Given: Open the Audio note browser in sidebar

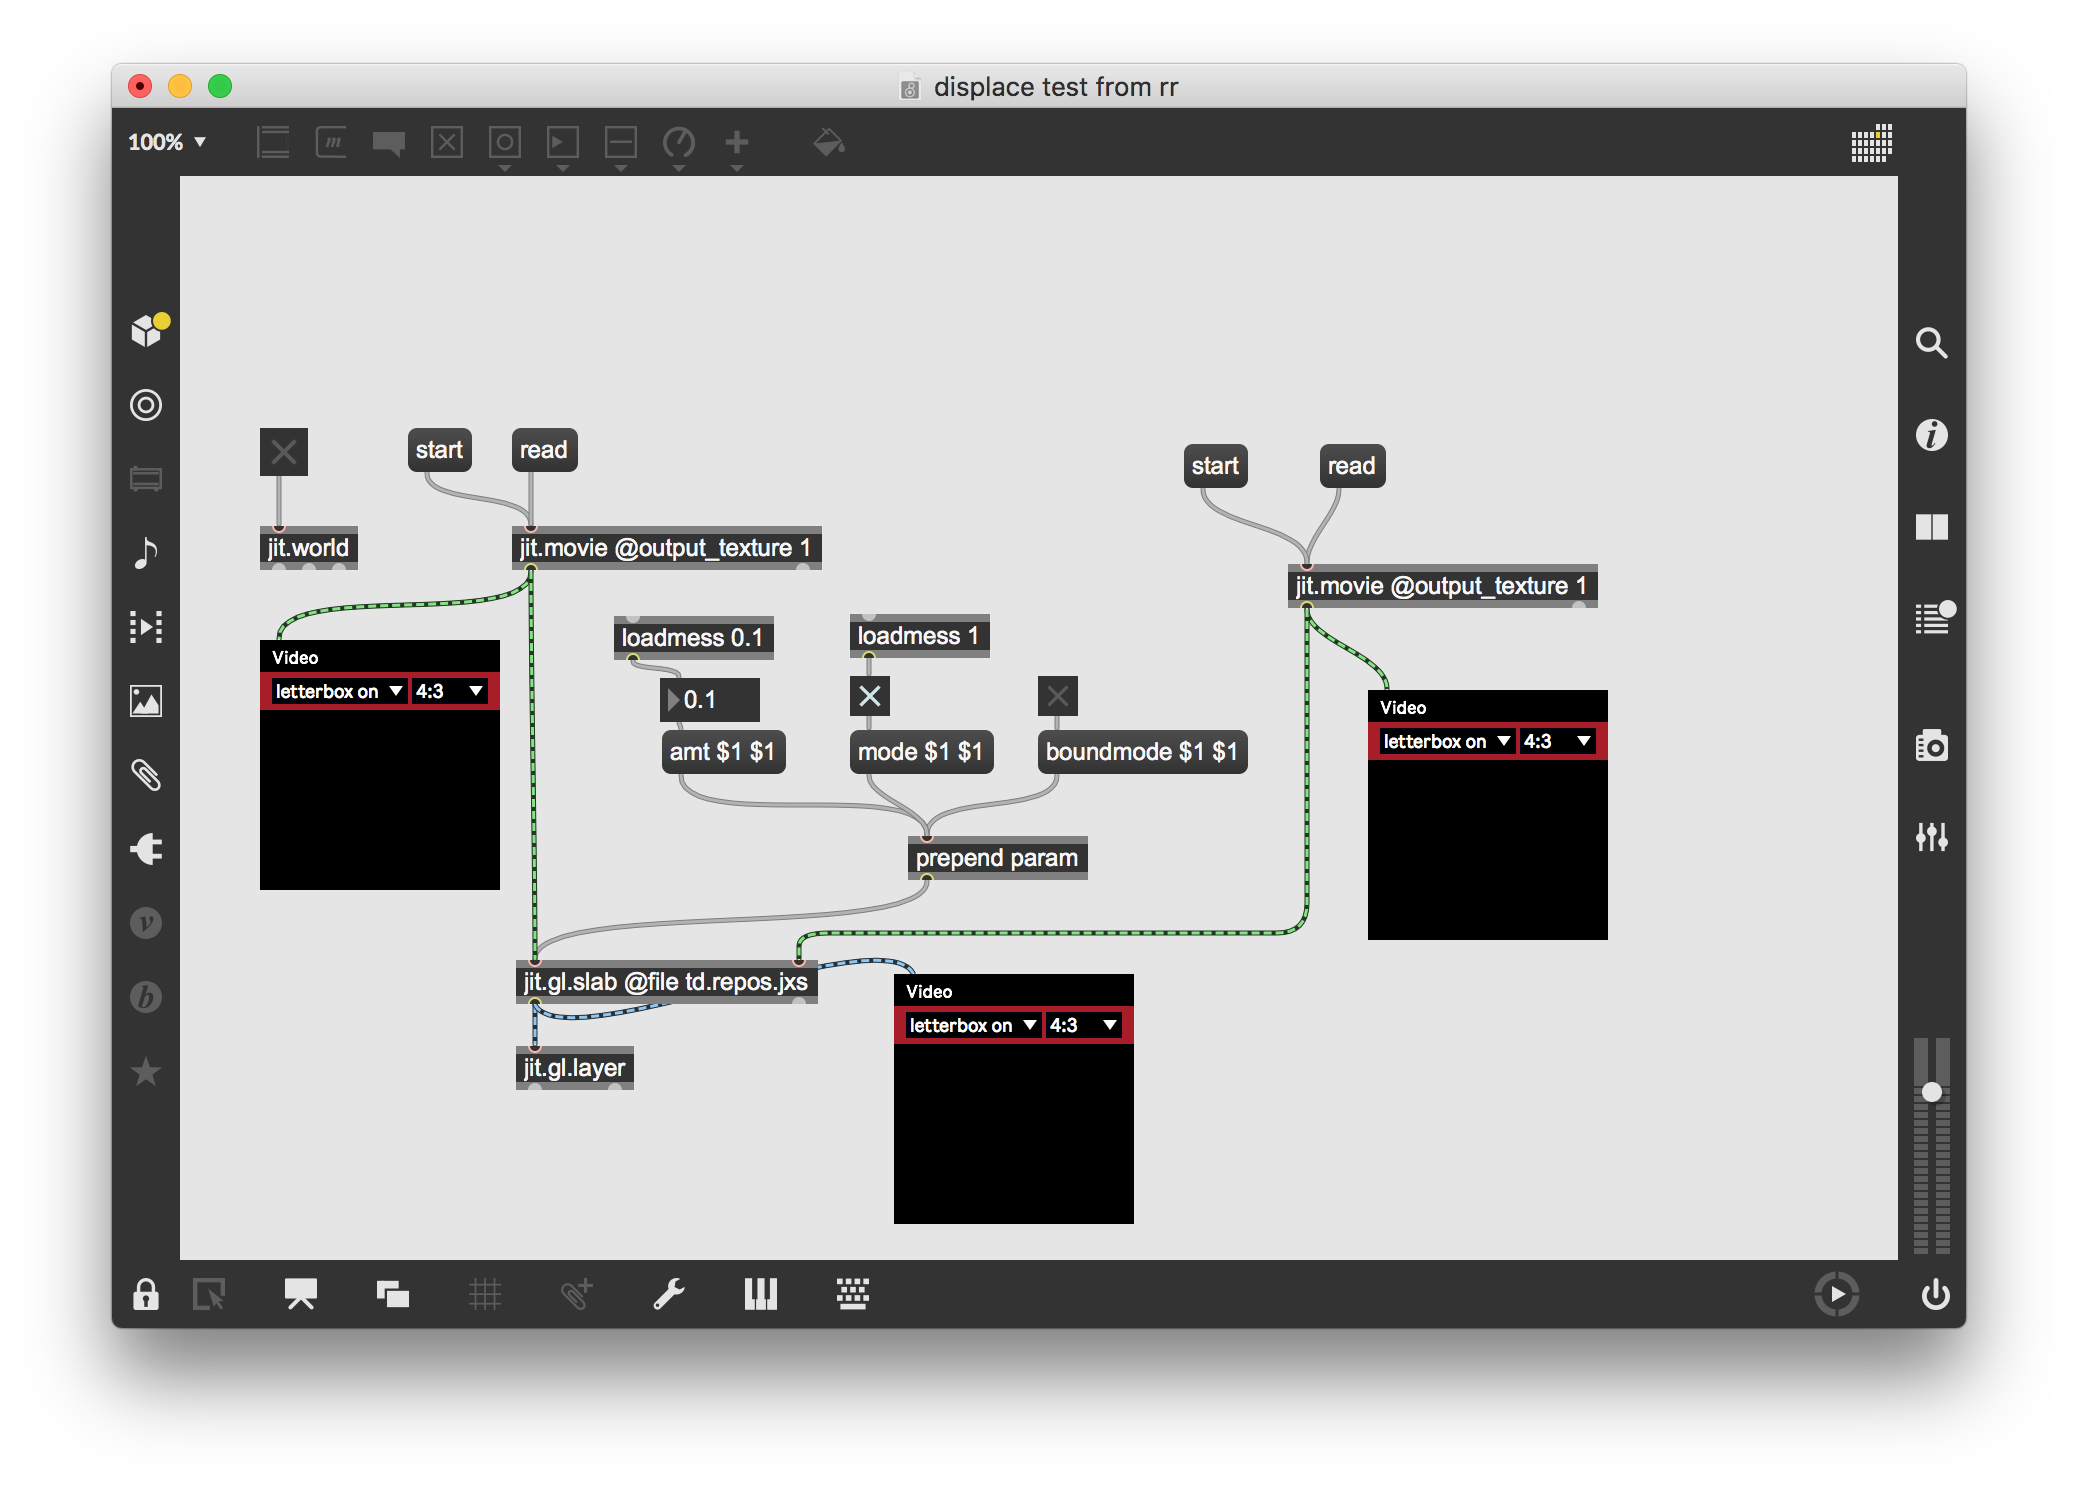Looking at the screenshot, I should point(146,553).
